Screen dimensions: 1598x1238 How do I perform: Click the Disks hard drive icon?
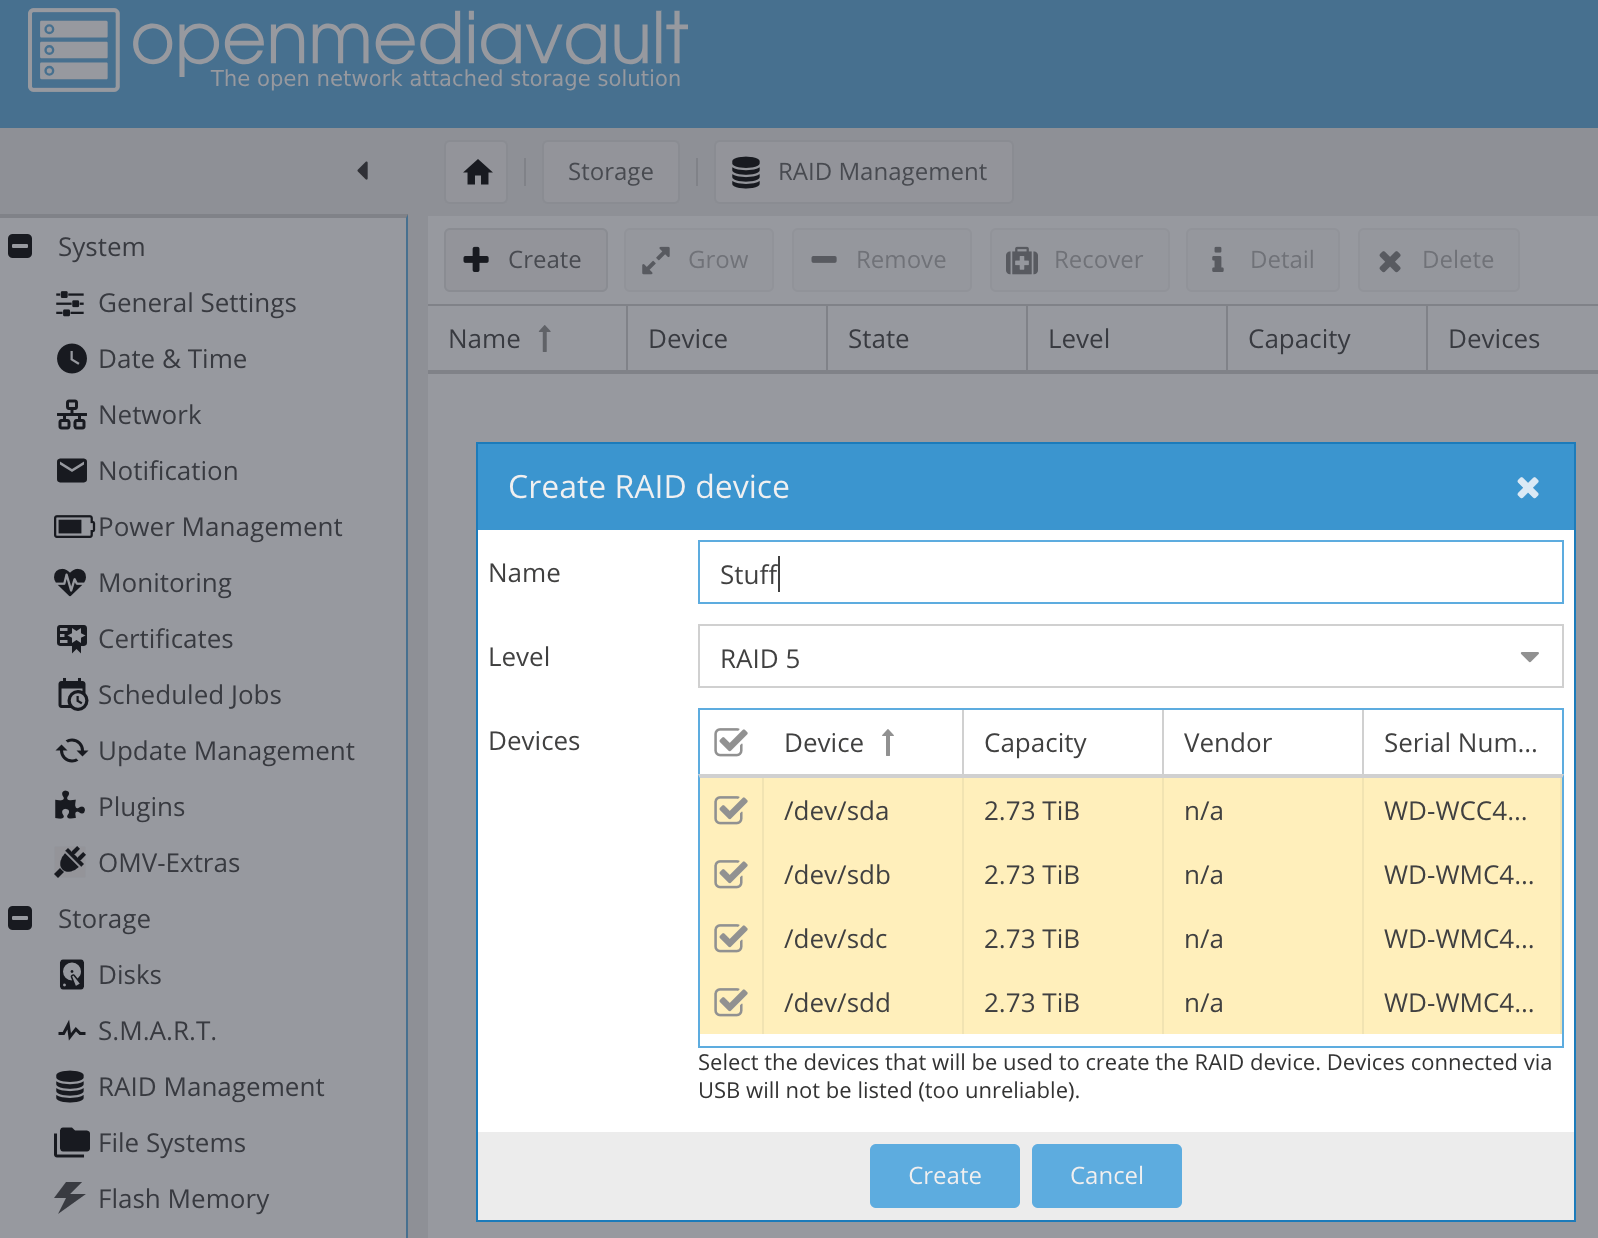pos(72,974)
